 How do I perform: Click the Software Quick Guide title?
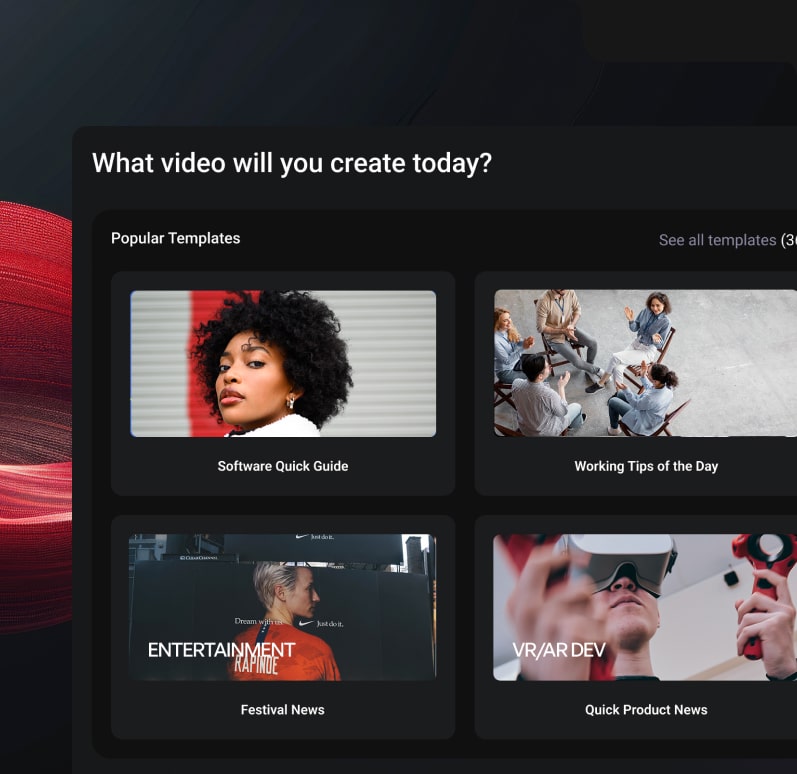(x=283, y=466)
